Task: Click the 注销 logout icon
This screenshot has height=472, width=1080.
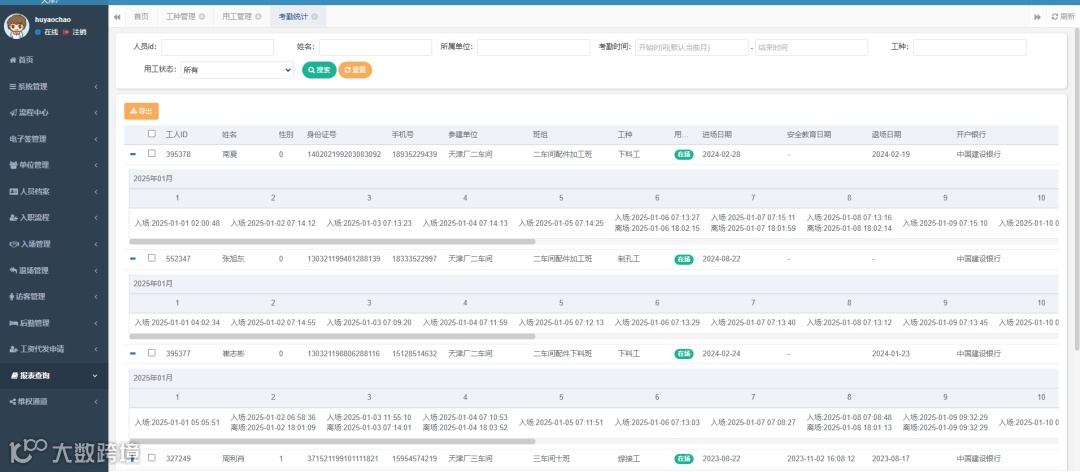Action: coord(66,32)
